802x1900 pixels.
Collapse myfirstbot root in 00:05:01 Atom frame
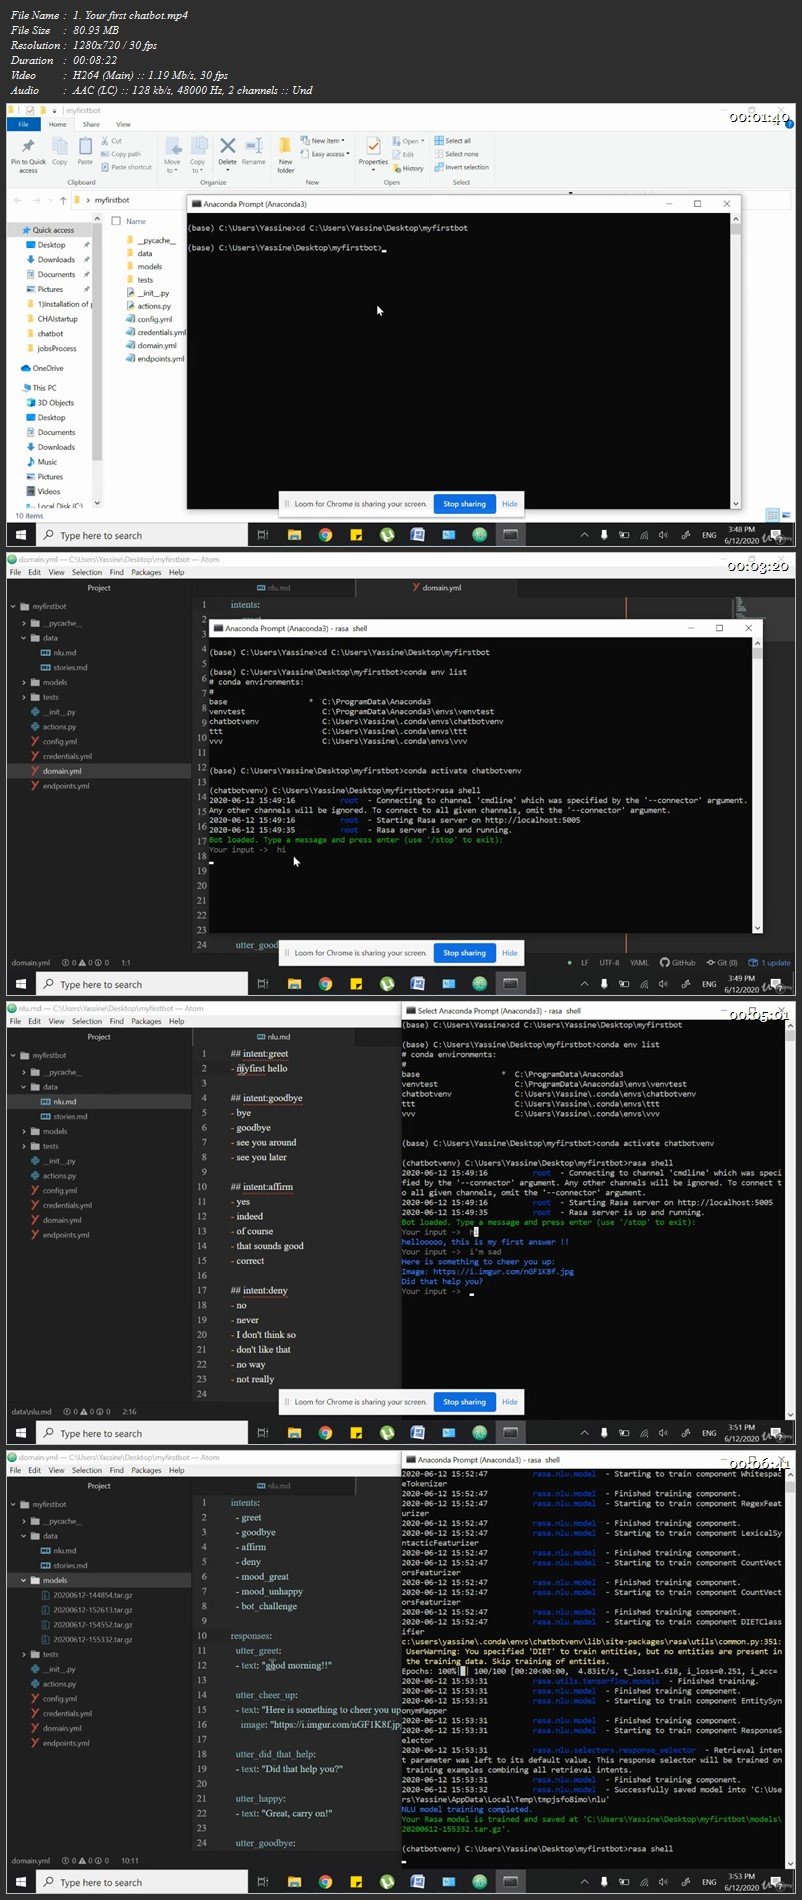(x=14, y=1055)
